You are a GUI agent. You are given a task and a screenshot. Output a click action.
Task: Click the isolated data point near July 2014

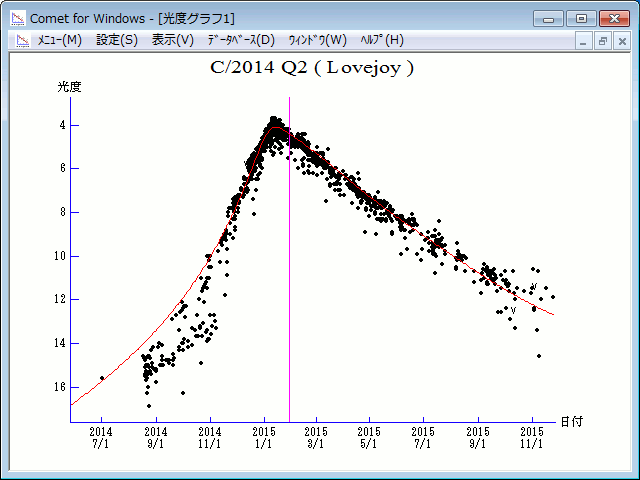point(102,378)
